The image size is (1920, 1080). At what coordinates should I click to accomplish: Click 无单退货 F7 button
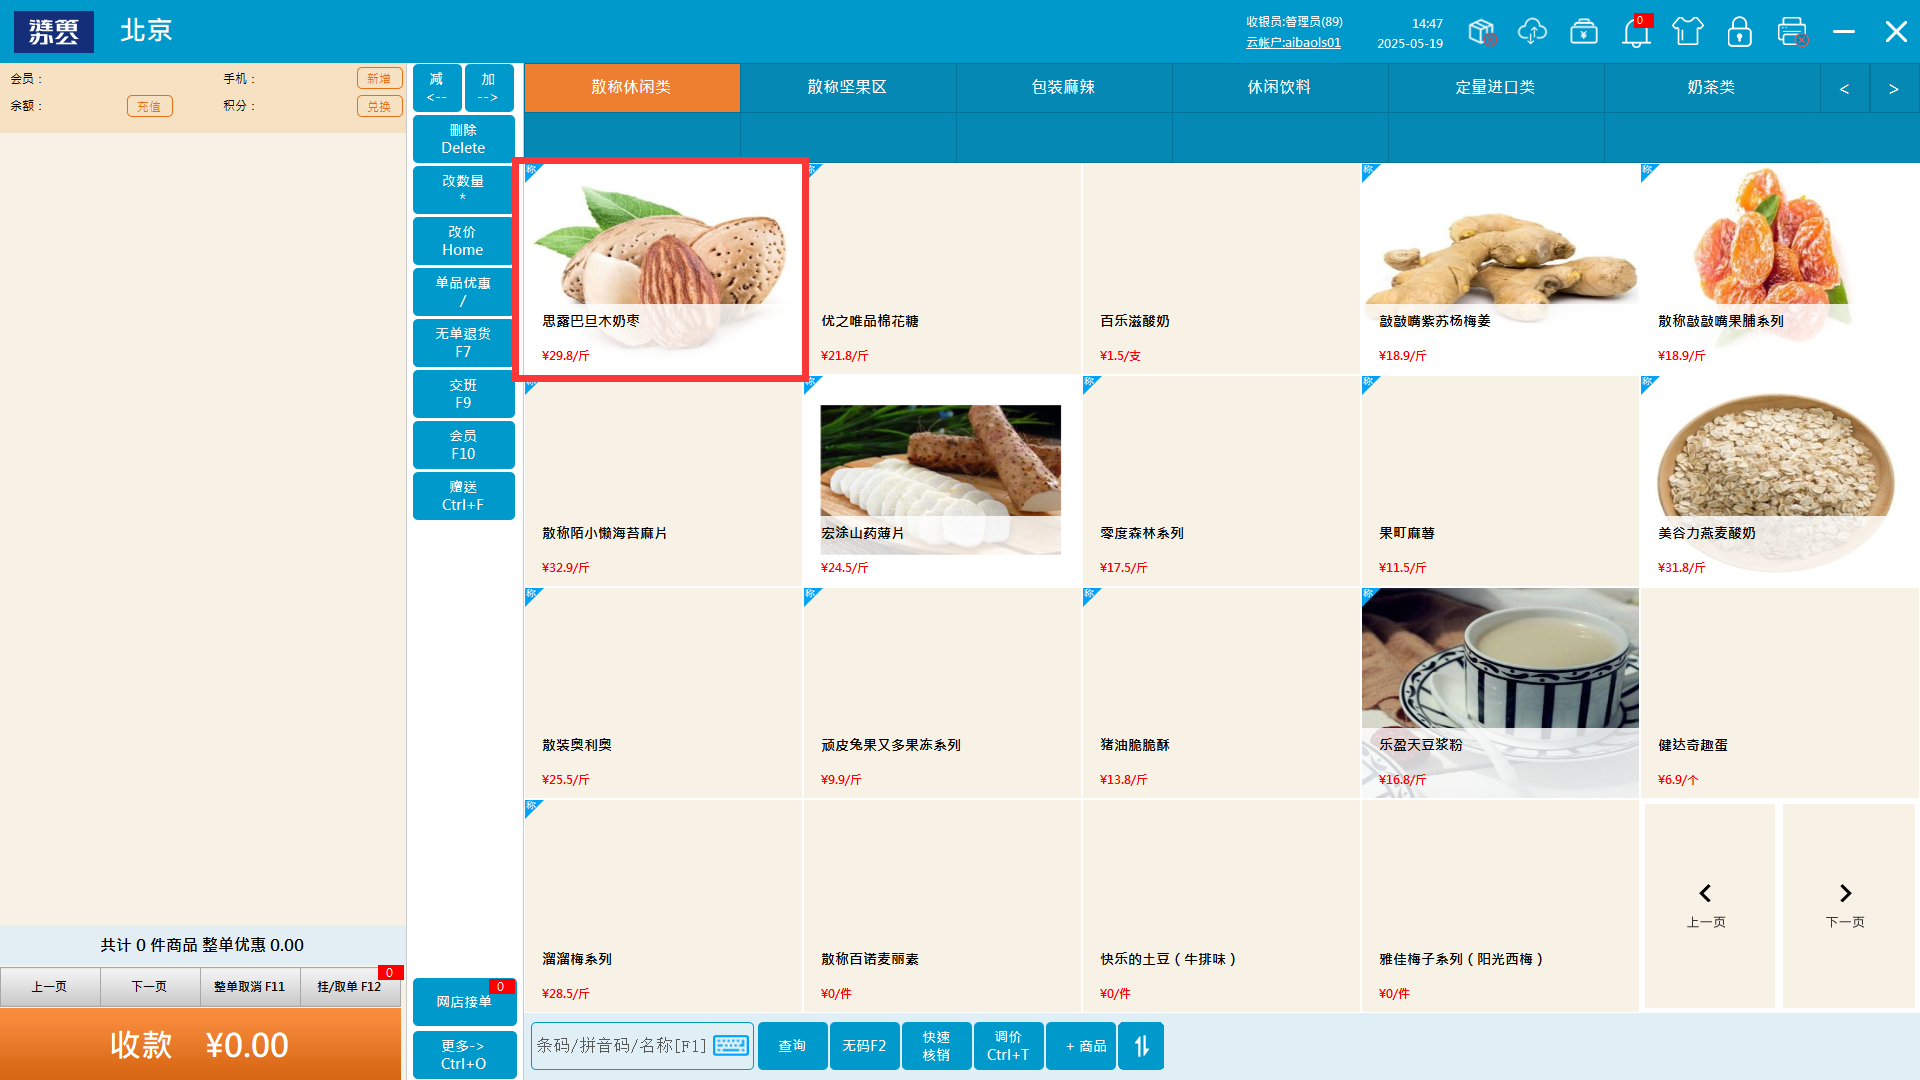[464, 343]
